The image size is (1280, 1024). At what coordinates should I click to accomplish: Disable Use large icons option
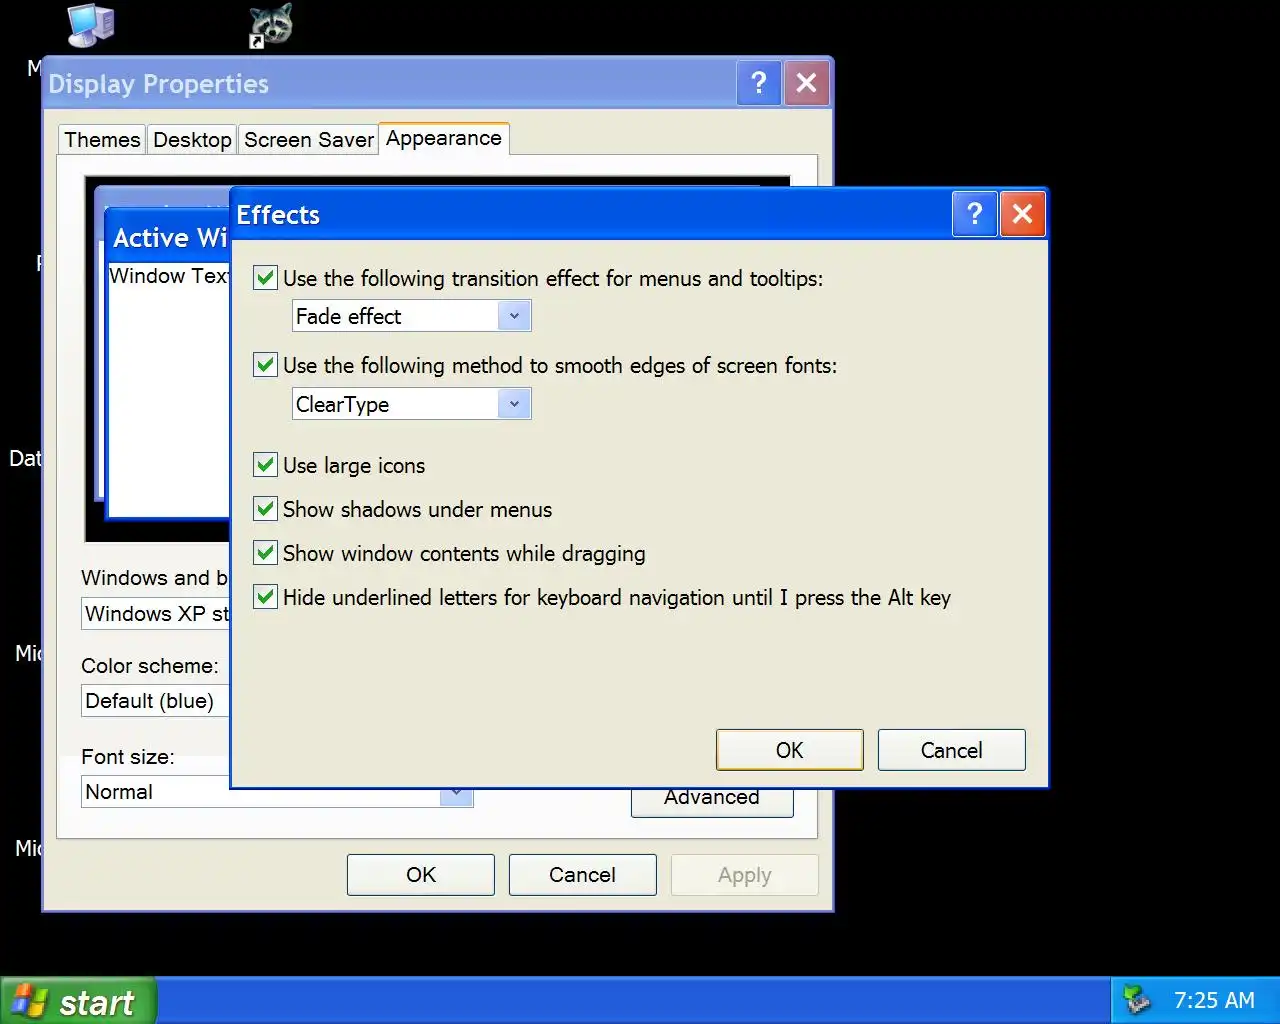click(265, 465)
